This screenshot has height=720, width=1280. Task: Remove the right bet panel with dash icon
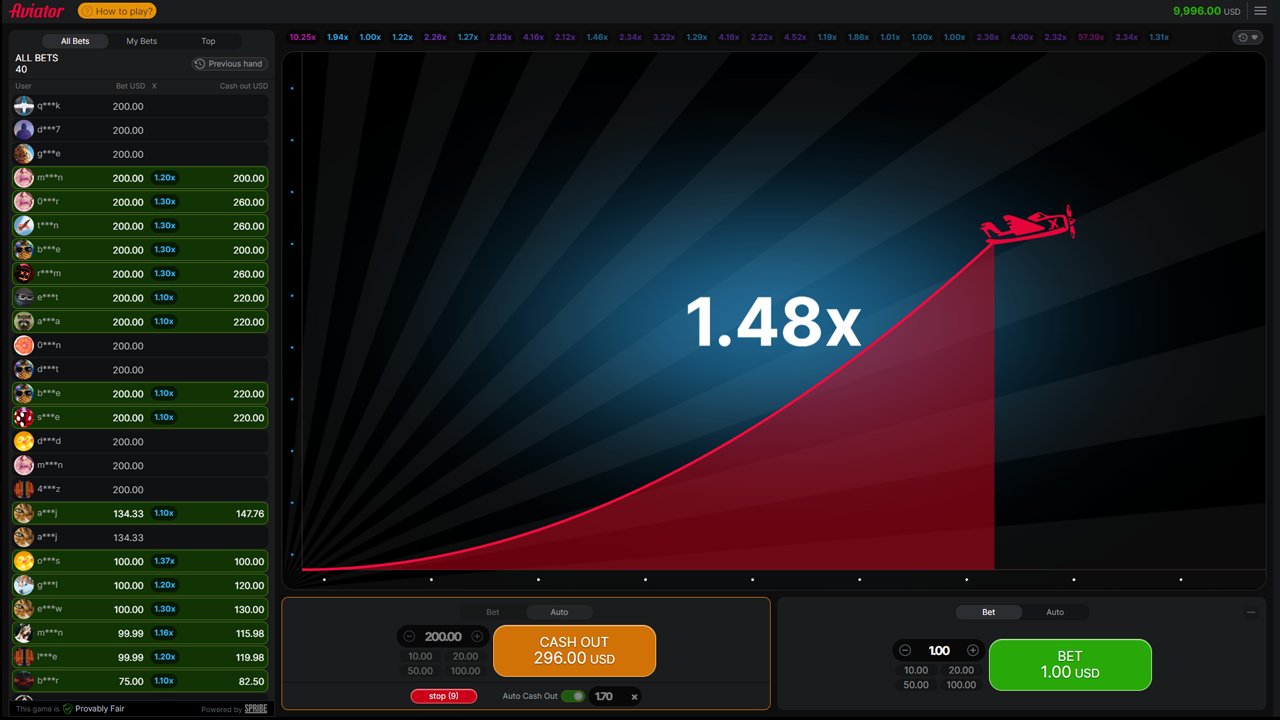(x=1251, y=612)
